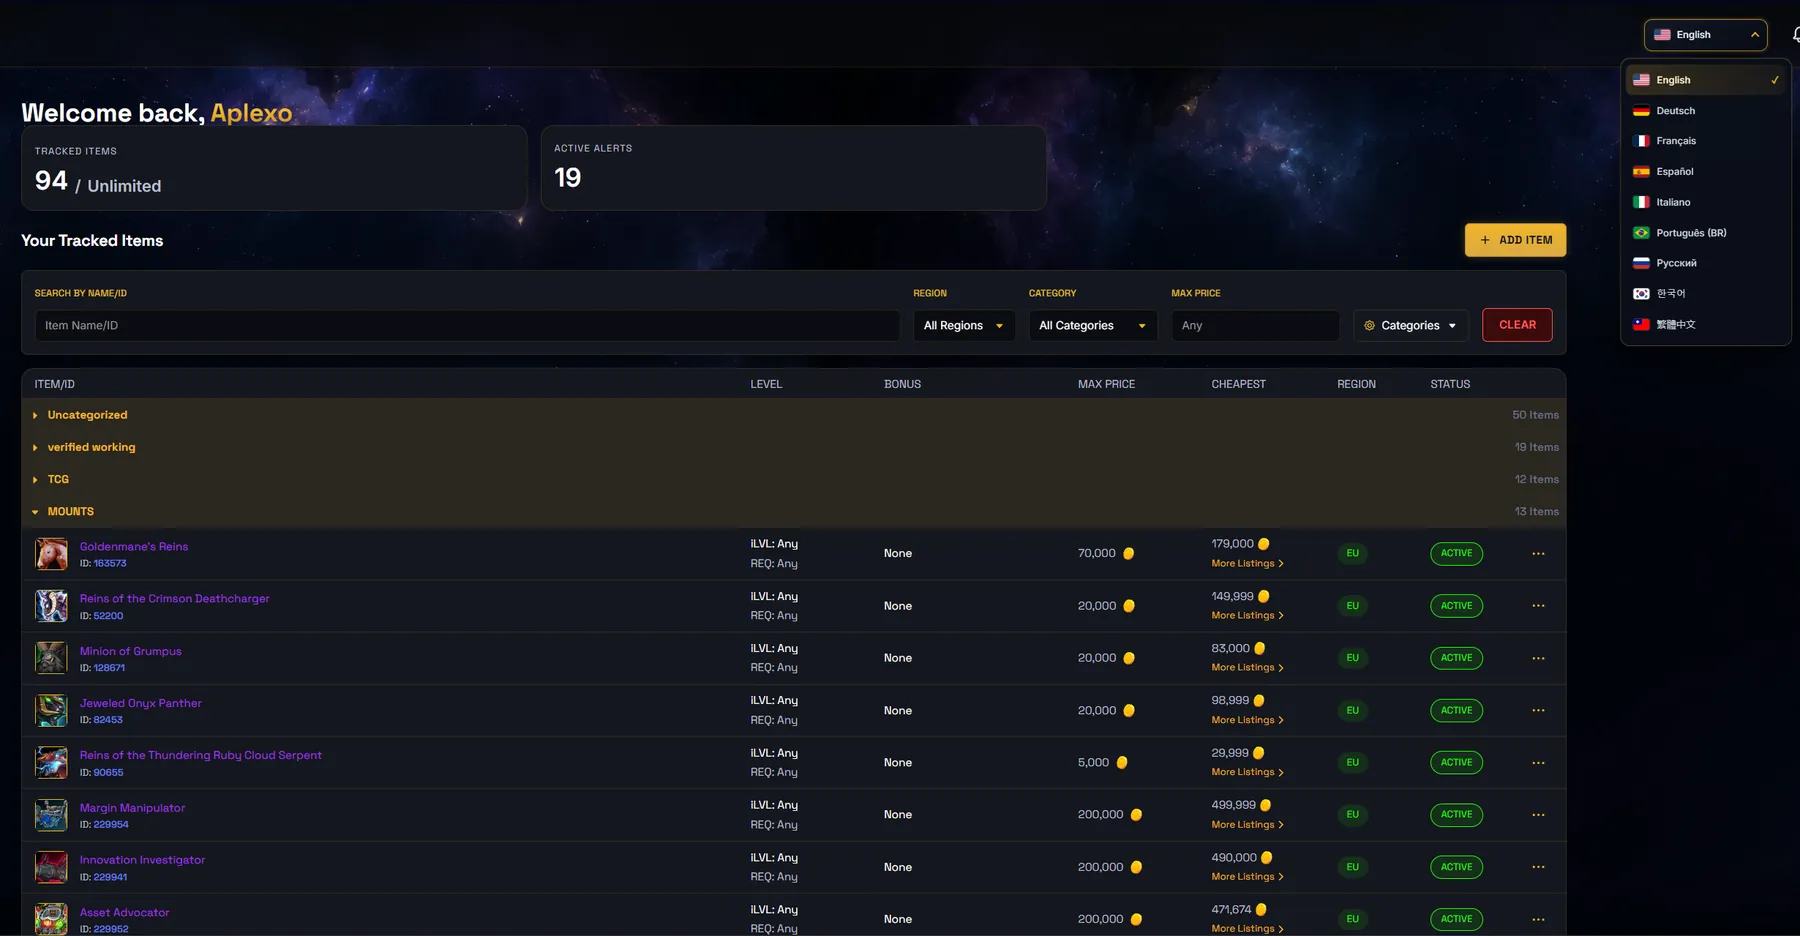Open options menu for Jeweled Onyx Panther
Image resolution: width=1800 pixels, height=936 pixels.
(x=1538, y=711)
